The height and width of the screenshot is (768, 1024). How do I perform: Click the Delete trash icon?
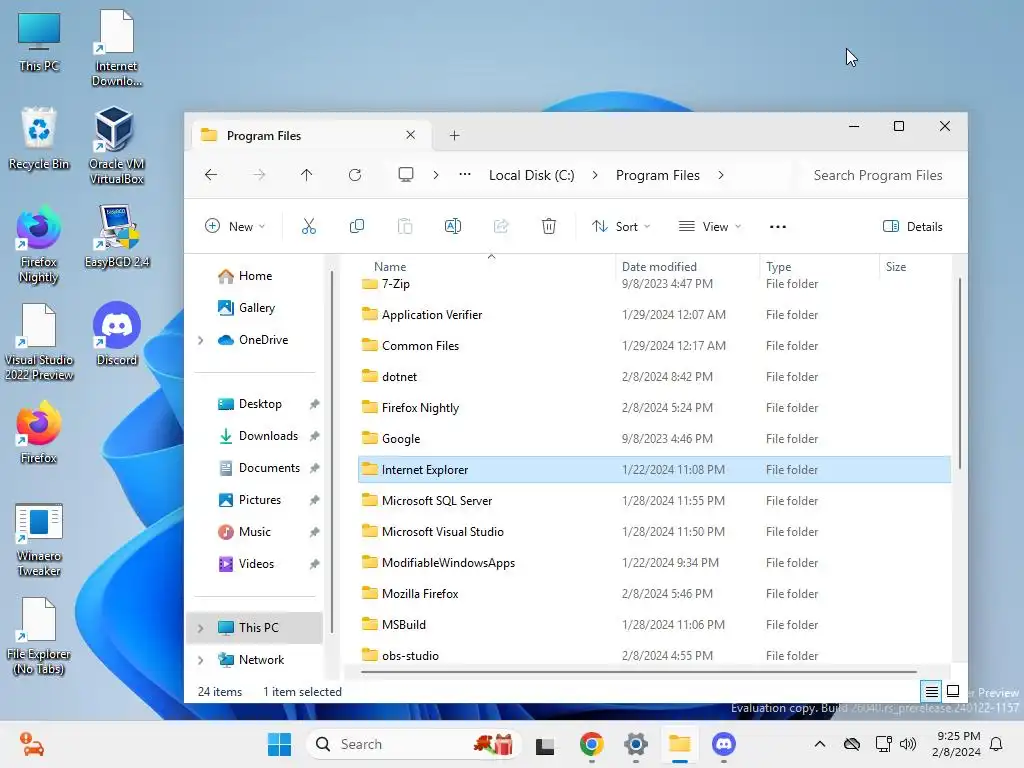click(x=549, y=227)
